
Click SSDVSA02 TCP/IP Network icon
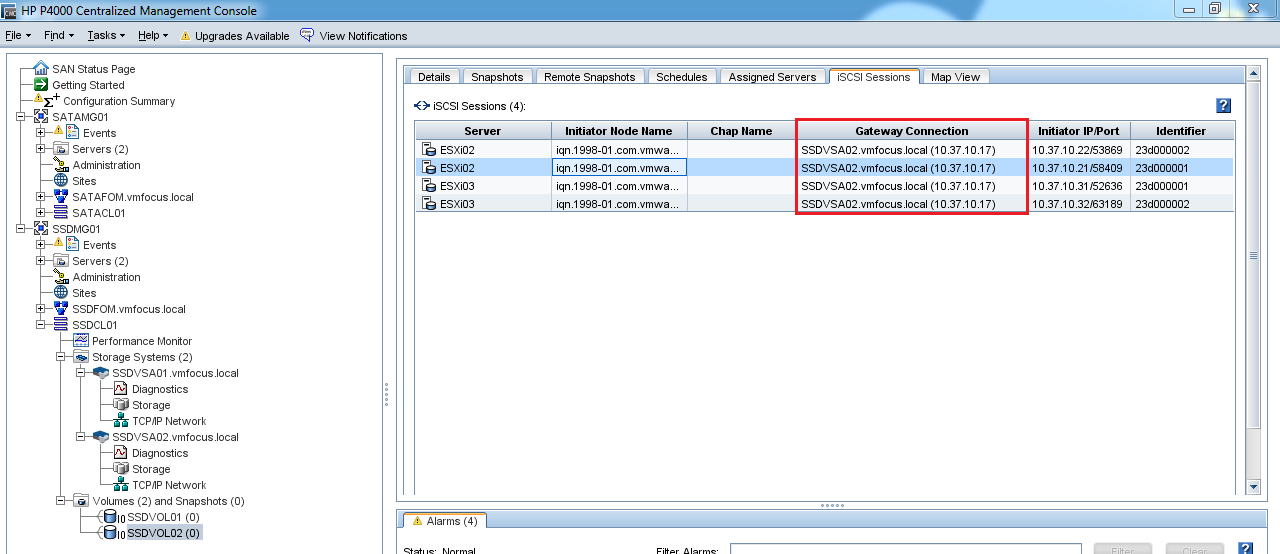(120, 485)
